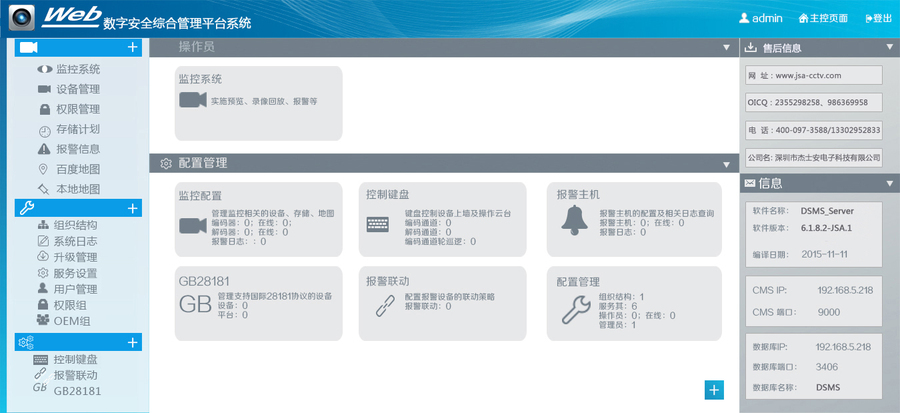The width and height of the screenshot is (900, 413).
Task: Go to 主控页面 home link
Action: coord(823,18)
